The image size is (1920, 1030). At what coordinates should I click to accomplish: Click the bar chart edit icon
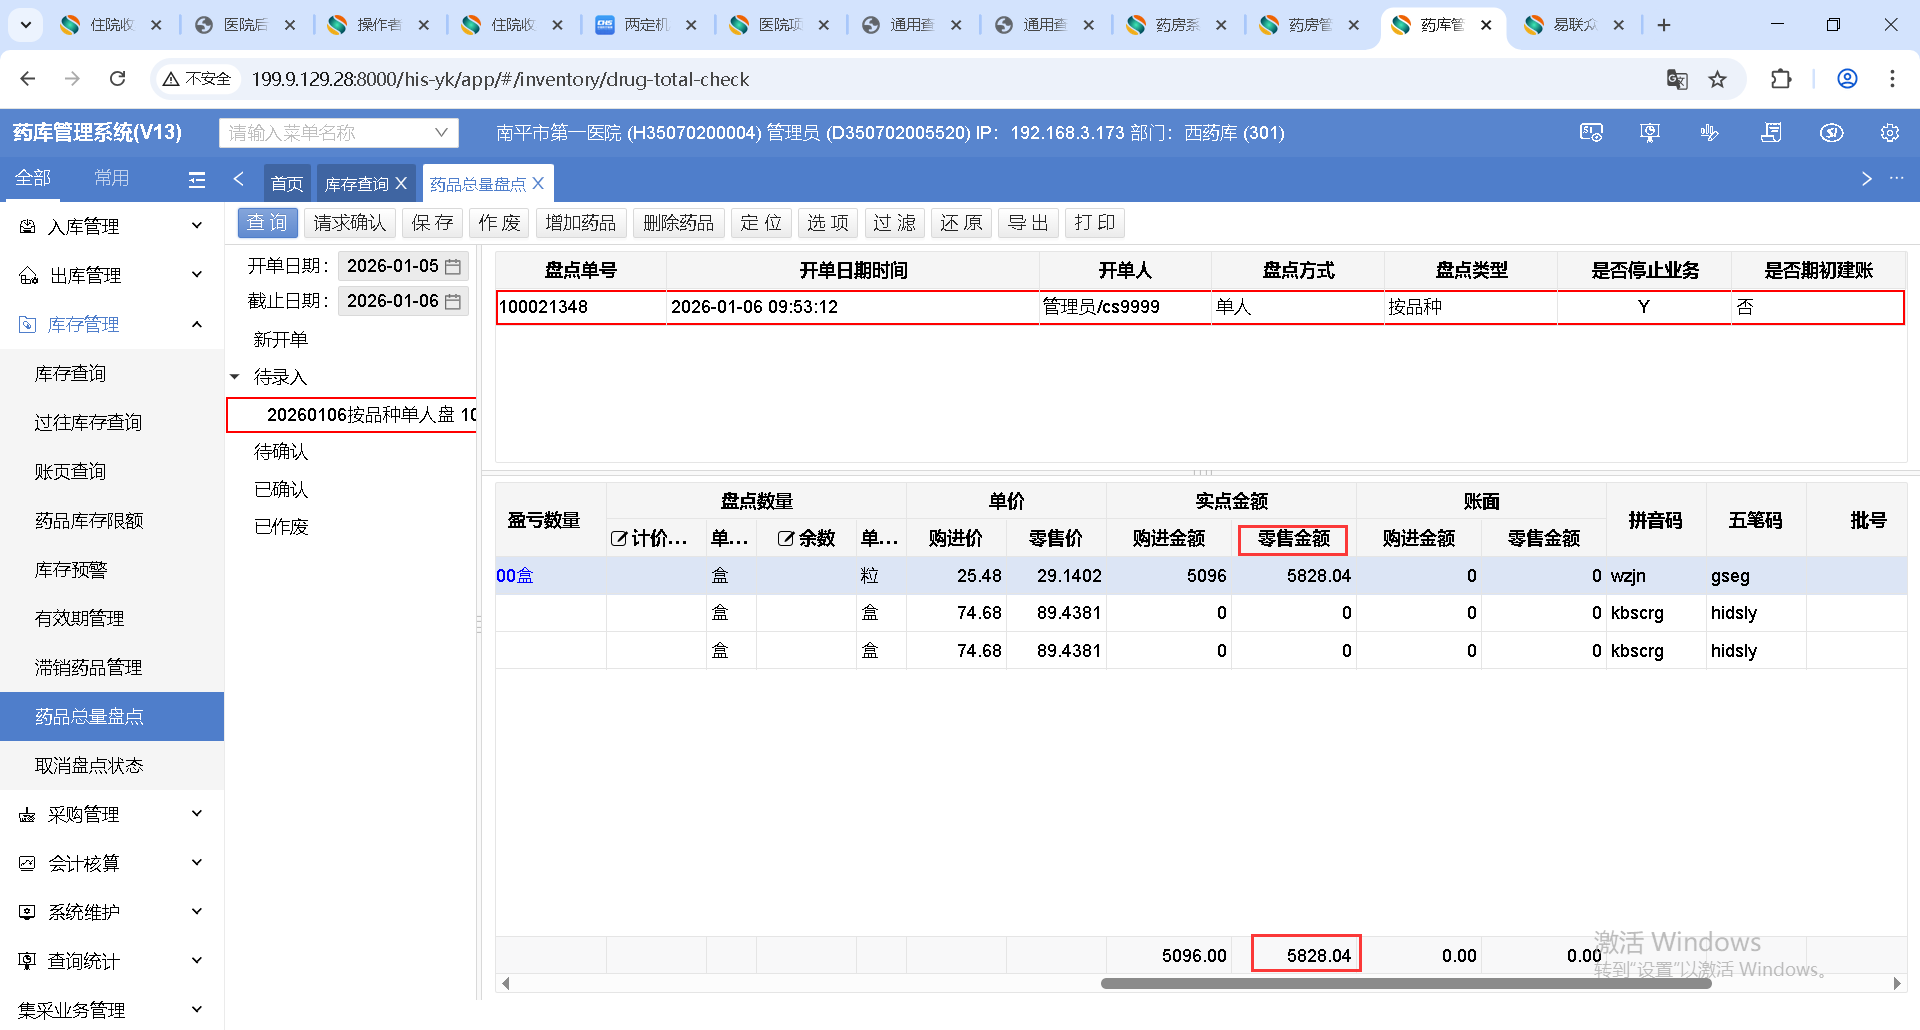tap(1709, 133)
